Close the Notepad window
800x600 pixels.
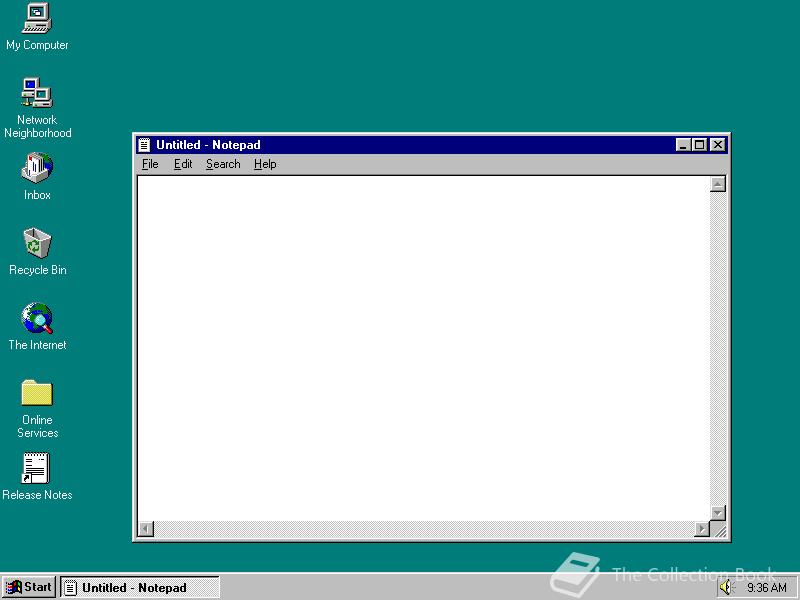(718, 145)
